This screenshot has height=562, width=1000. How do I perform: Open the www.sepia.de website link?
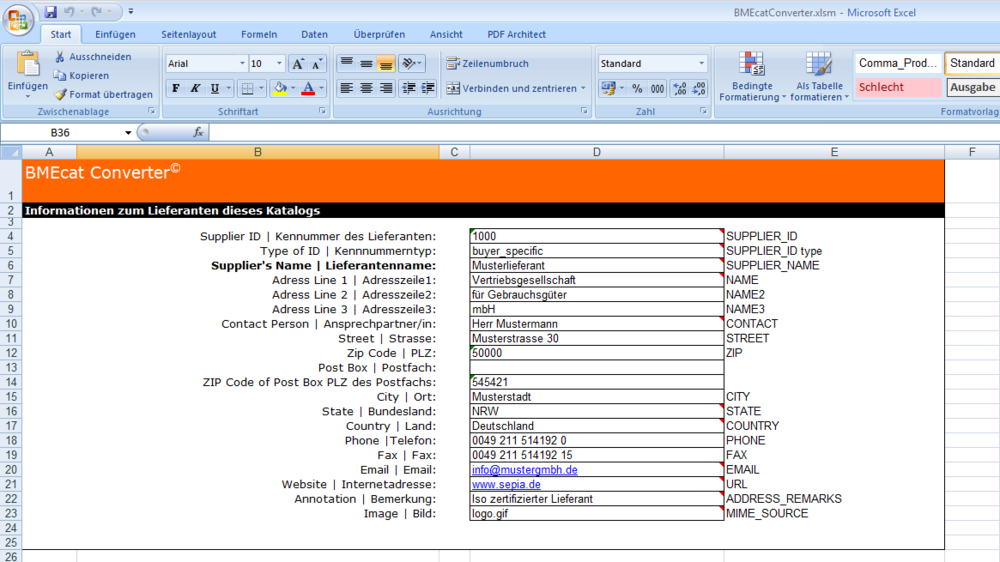506,485
